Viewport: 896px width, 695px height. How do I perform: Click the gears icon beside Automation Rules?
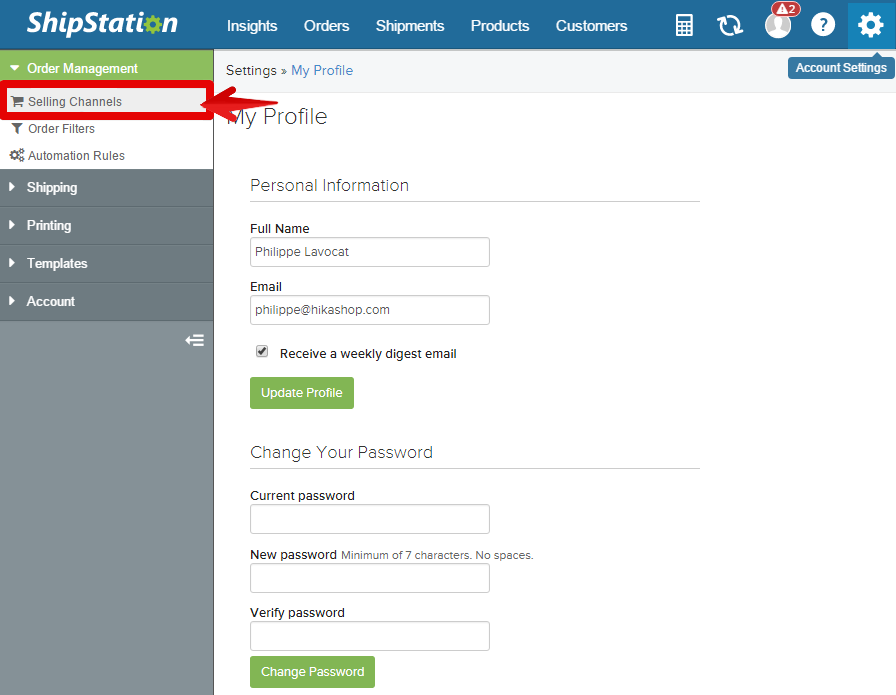[17, 155]
